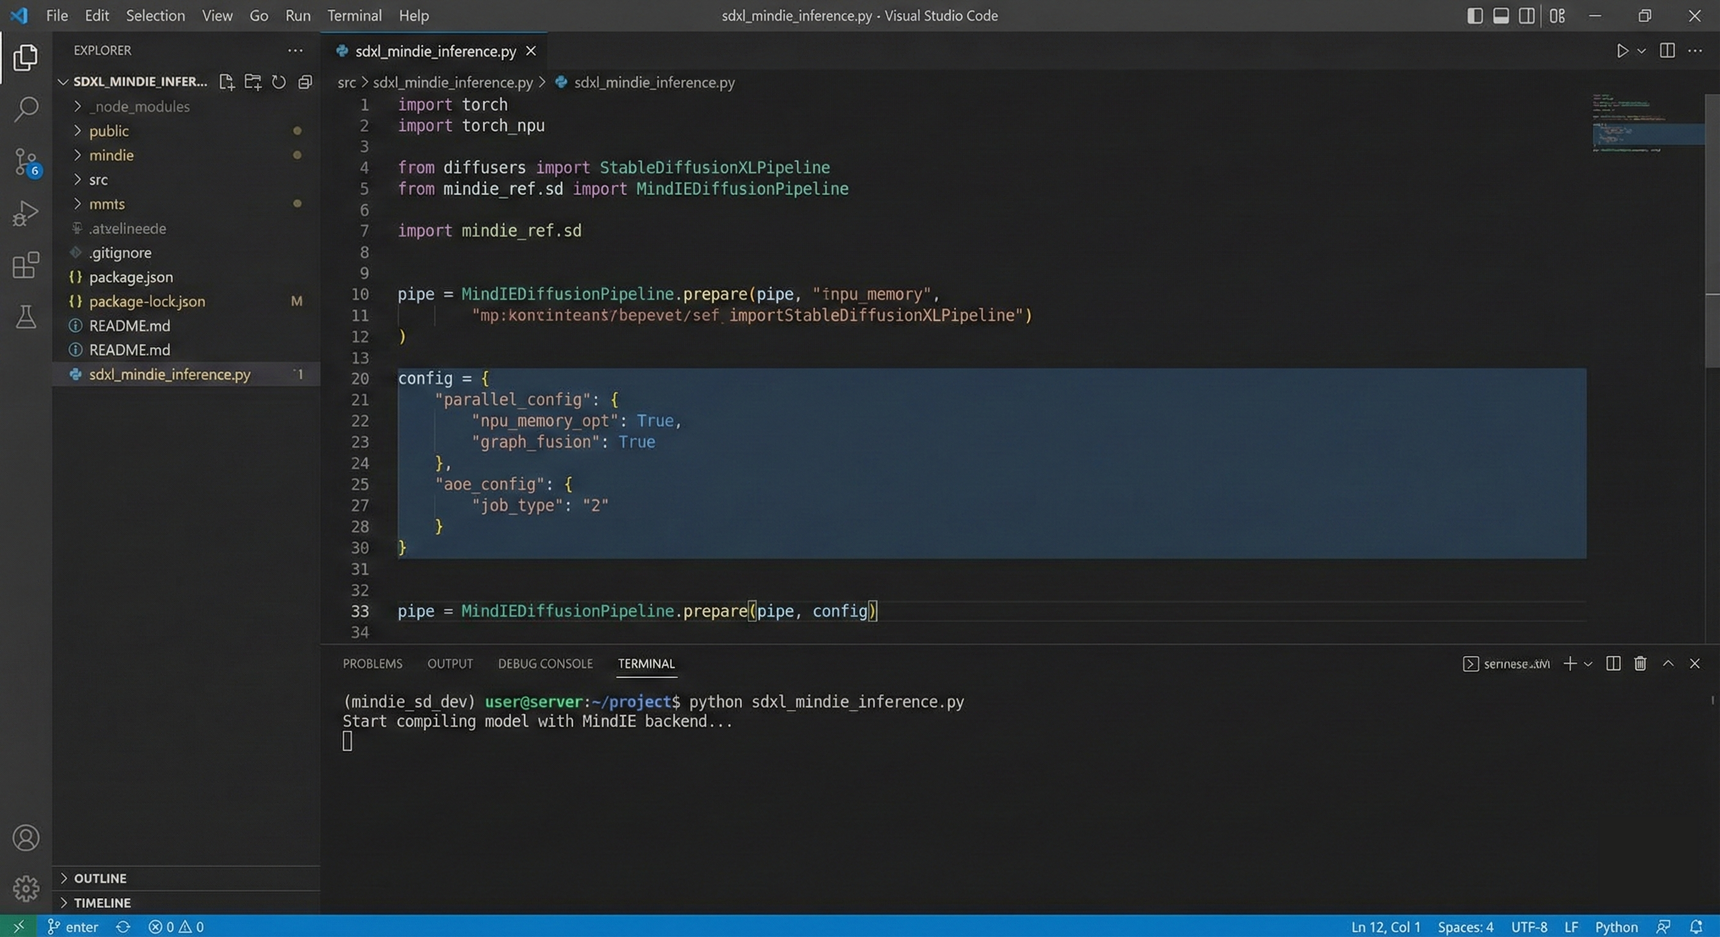Switch to the PROBLEMS tab
Screen dimensions: 1720x937
[x=372, y=664]
